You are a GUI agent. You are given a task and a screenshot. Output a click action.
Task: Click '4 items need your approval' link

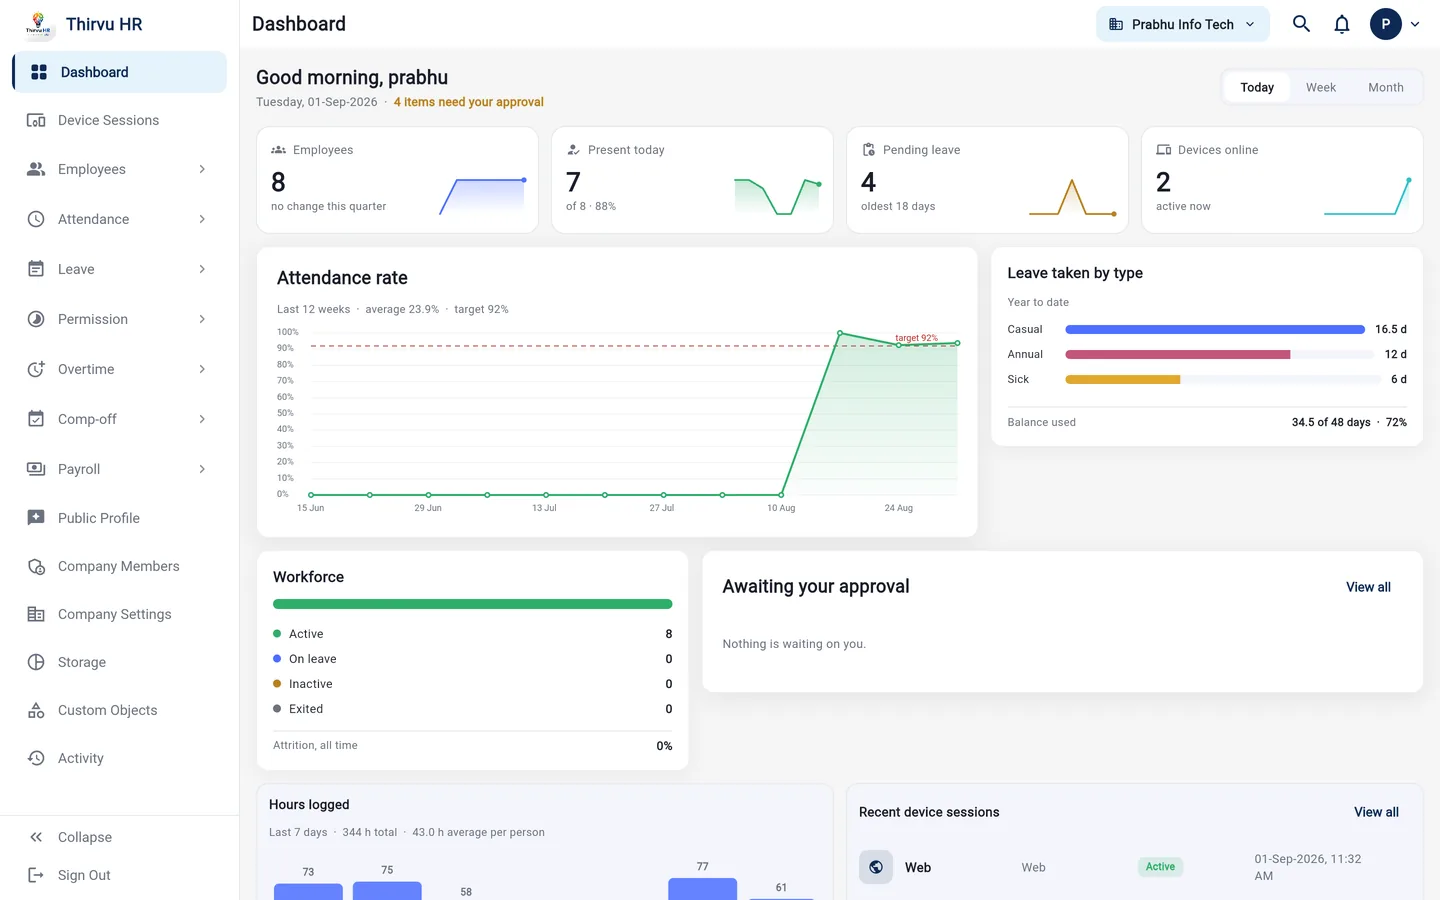pos(469,102)
